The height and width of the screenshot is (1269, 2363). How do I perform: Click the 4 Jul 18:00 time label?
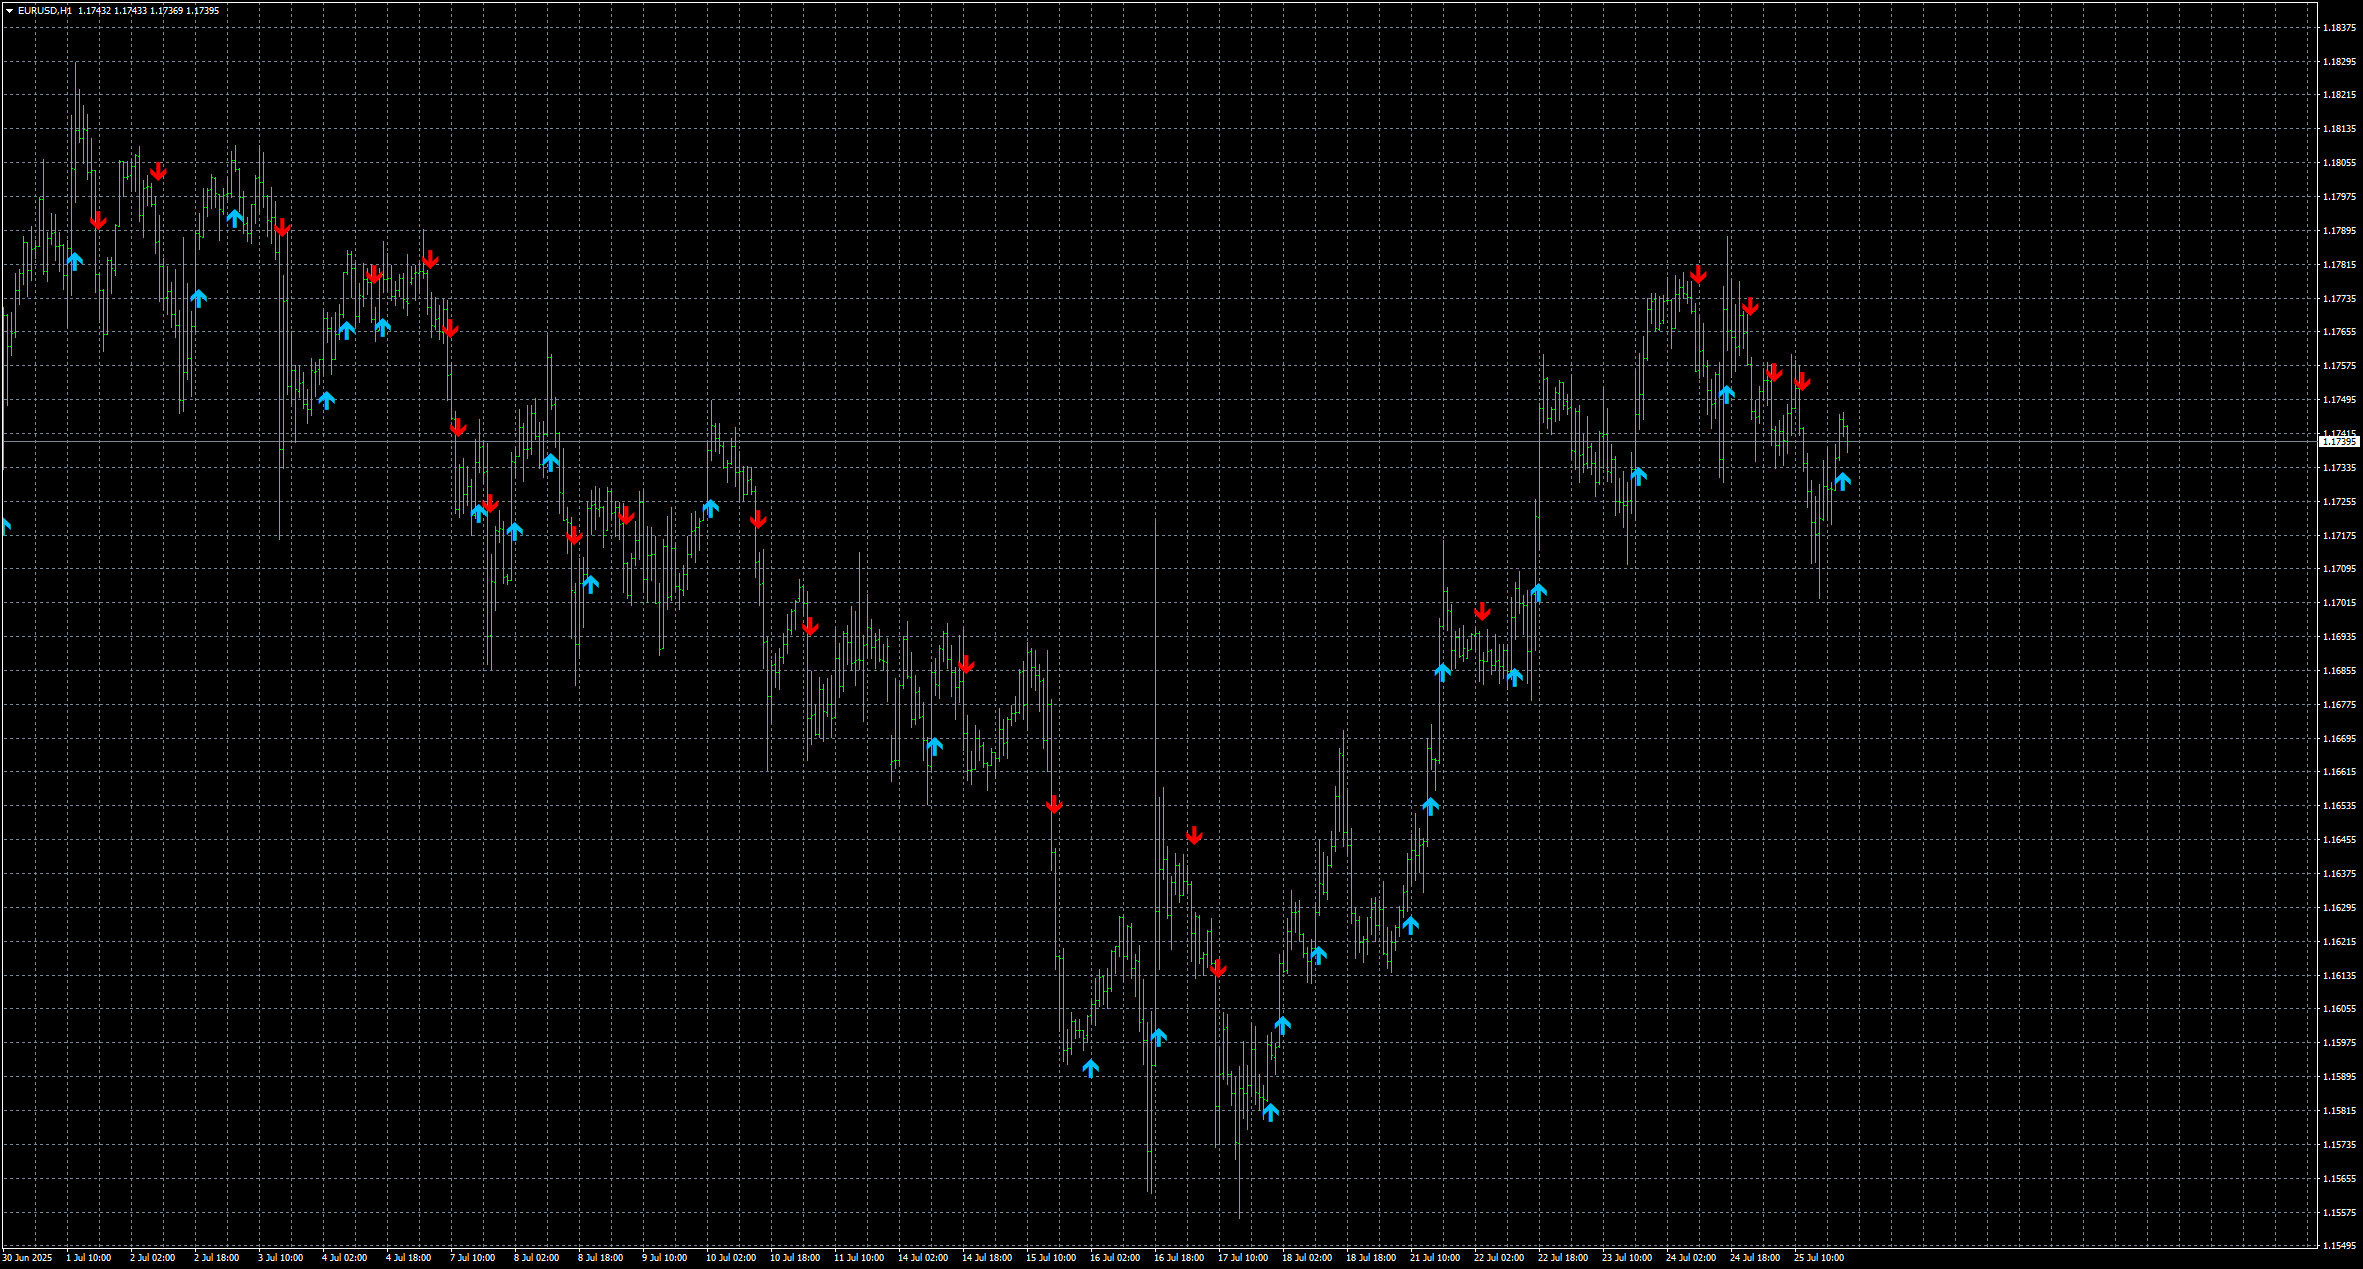coord(409,1258)
